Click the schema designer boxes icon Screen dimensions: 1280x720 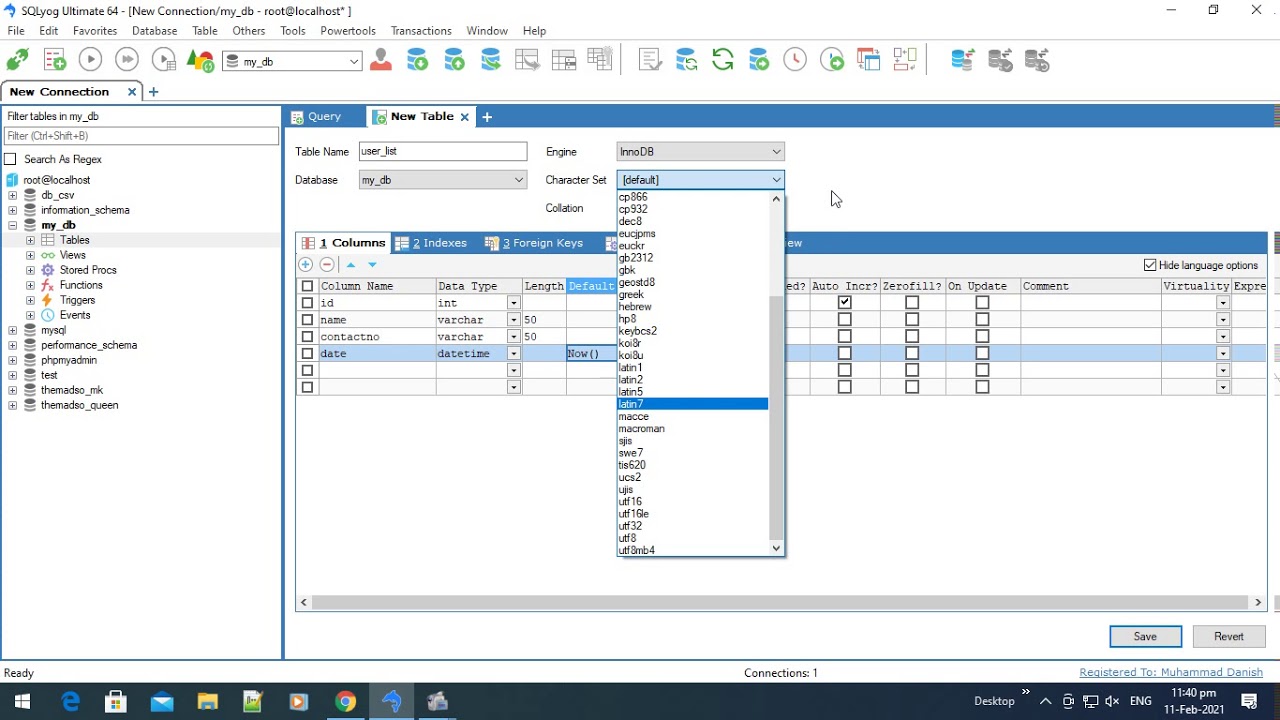[905, 60]
